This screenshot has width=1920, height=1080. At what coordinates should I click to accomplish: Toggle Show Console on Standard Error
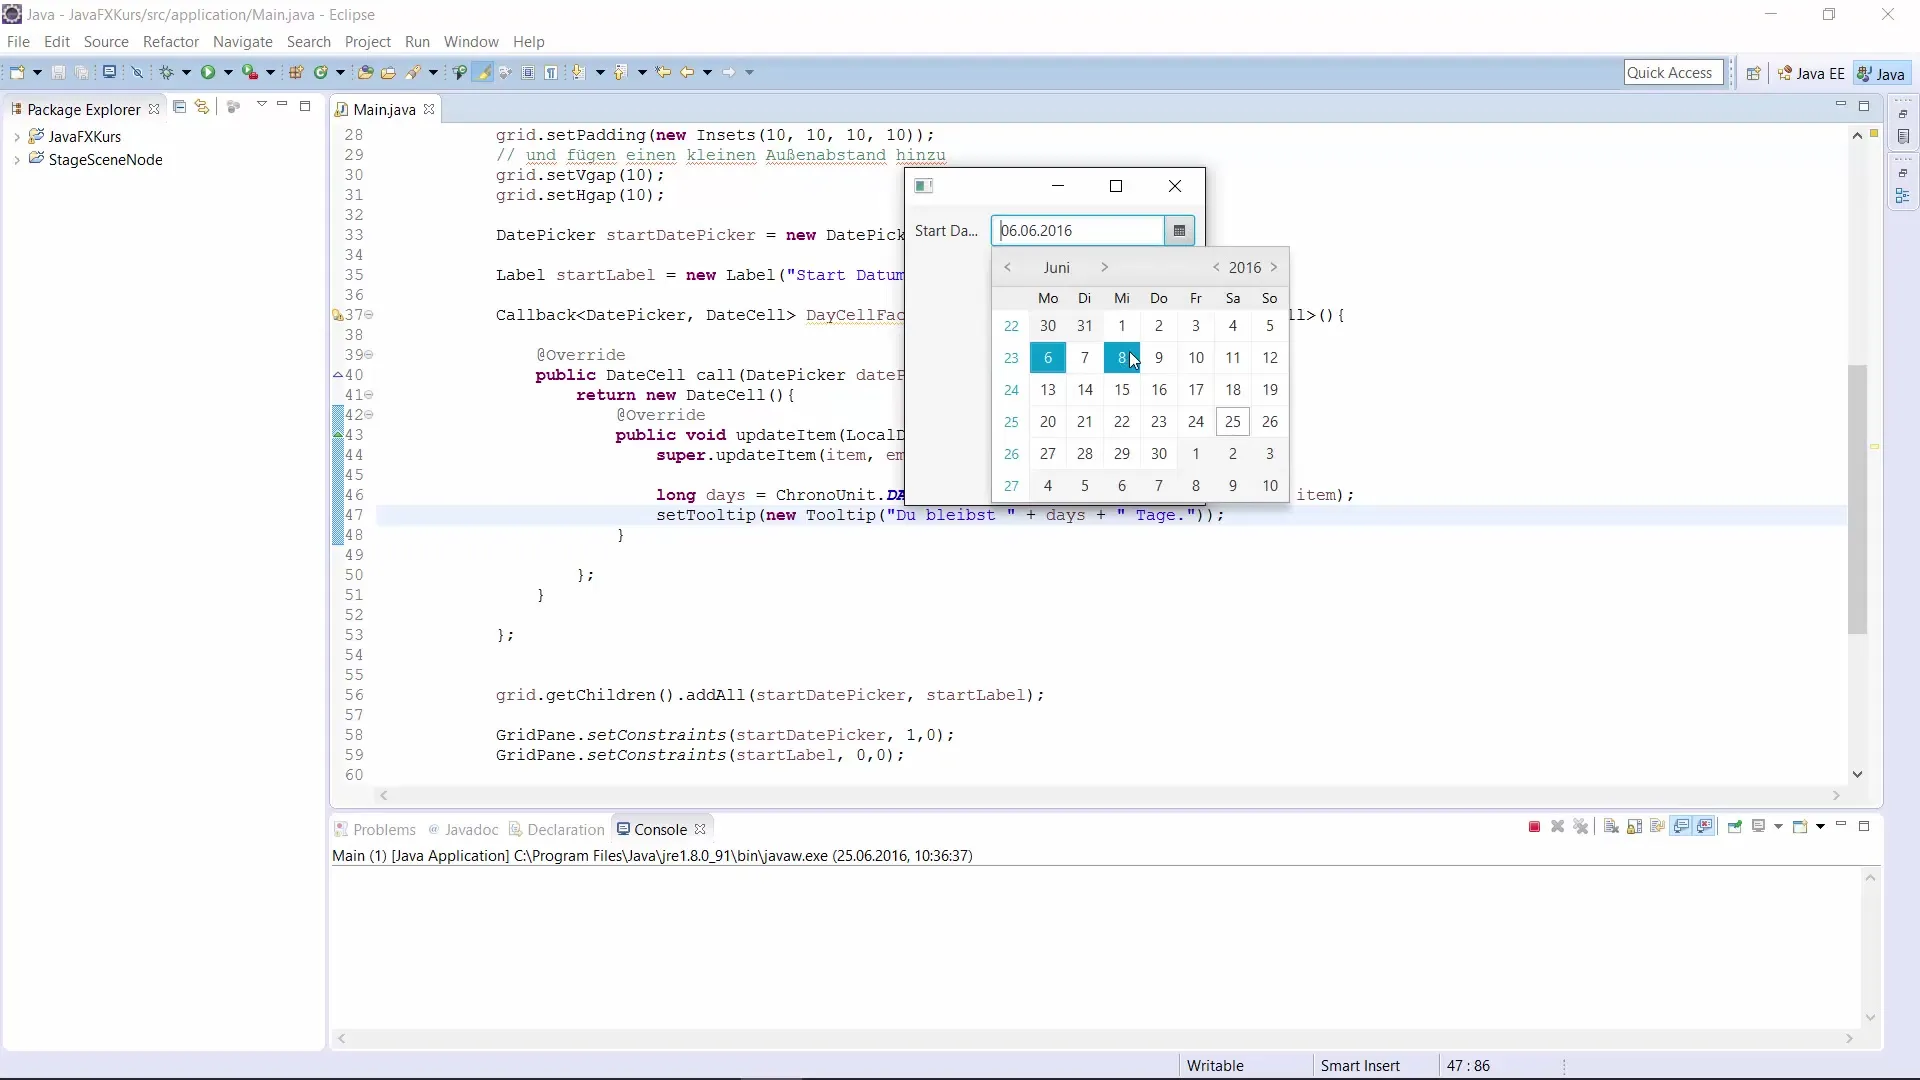point(1704,827)
